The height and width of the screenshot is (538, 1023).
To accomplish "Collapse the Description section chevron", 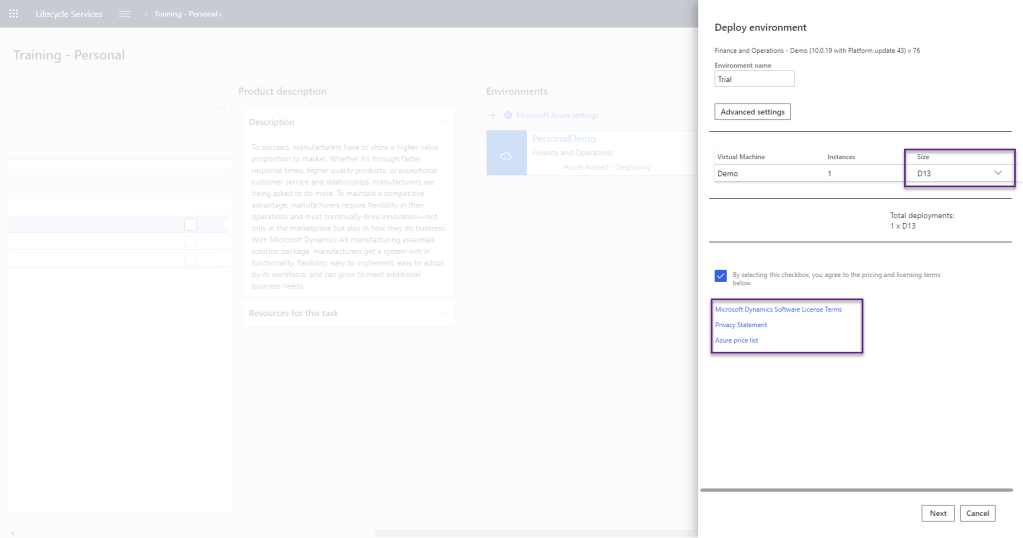I will (442, 122).
